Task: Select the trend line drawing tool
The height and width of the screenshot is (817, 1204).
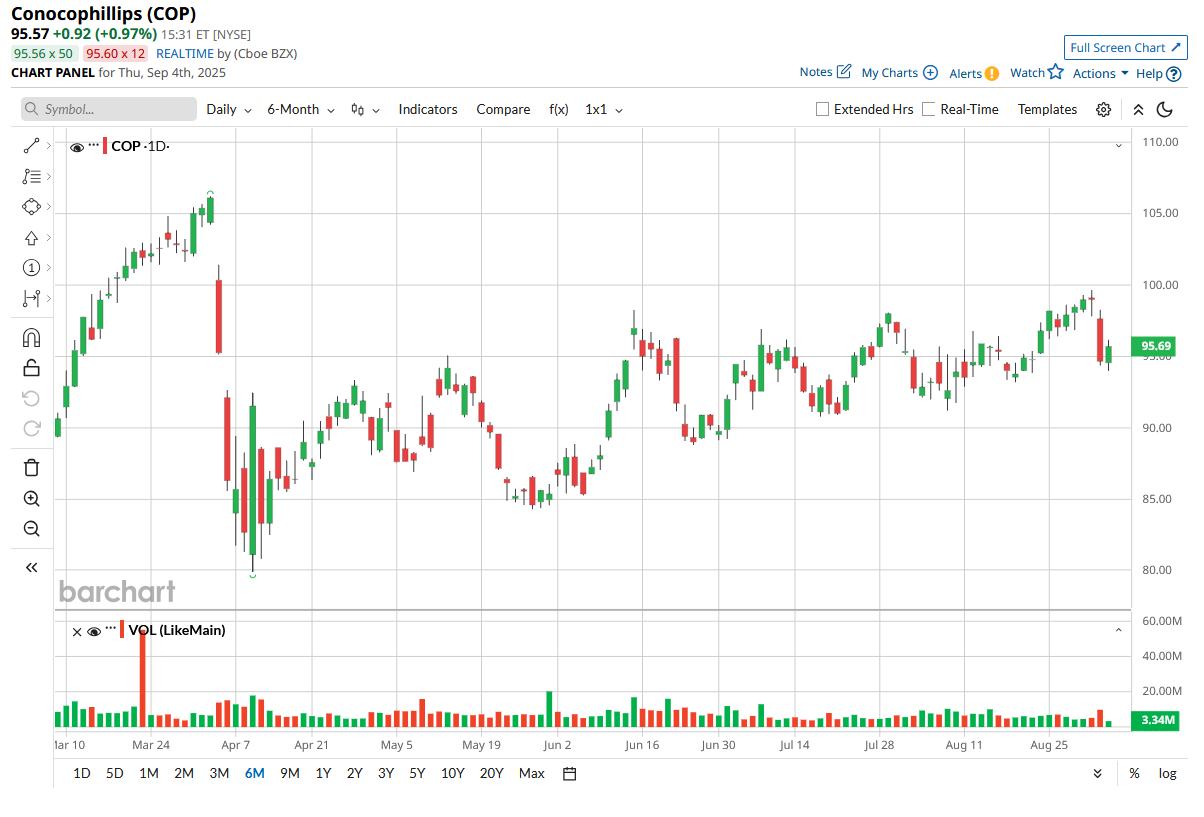Action: (31, 146)
